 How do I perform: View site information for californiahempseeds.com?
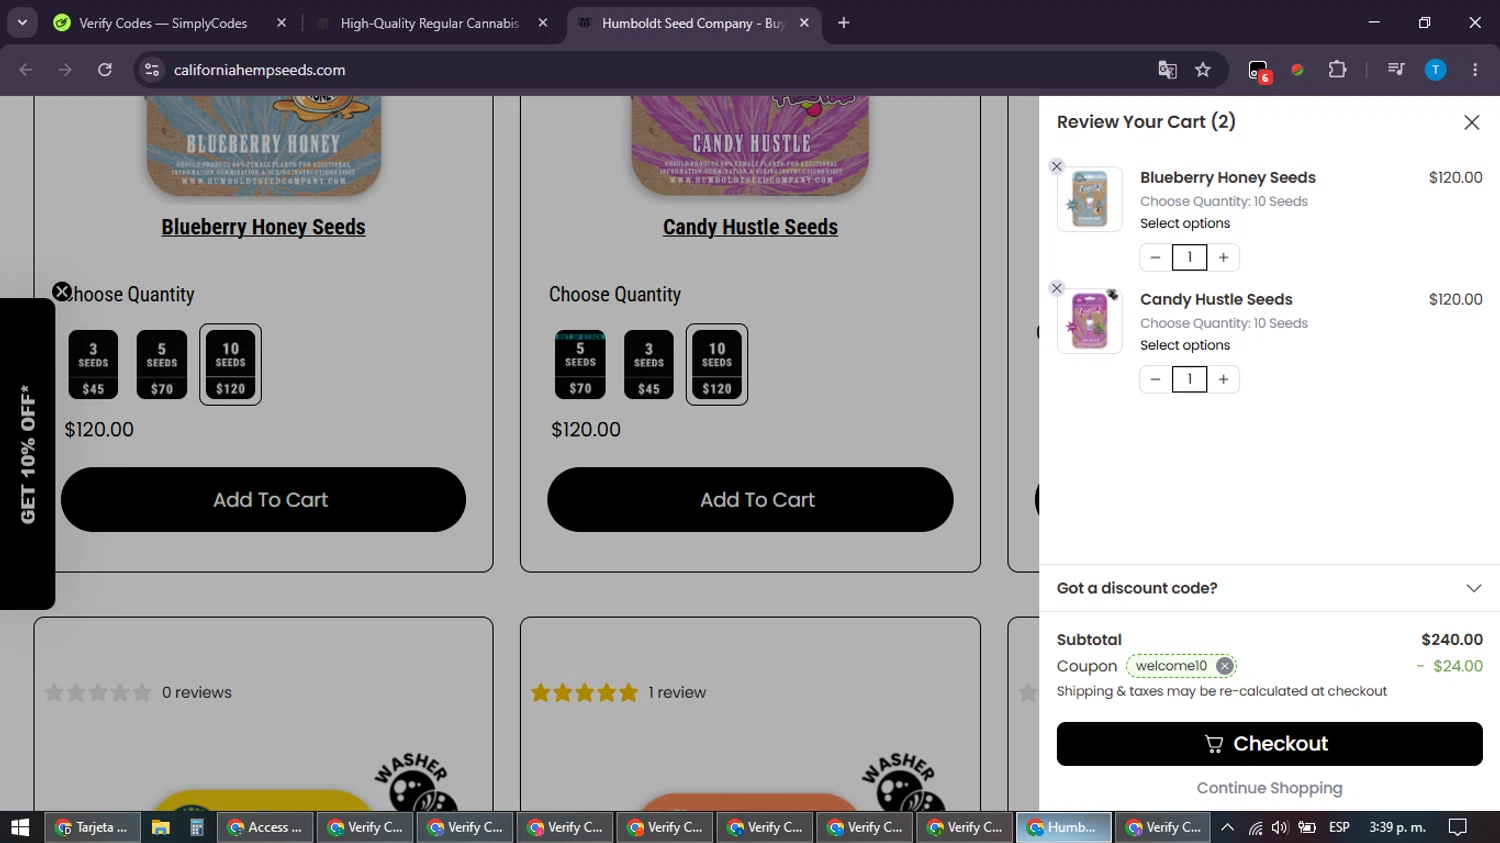[152, 70]
